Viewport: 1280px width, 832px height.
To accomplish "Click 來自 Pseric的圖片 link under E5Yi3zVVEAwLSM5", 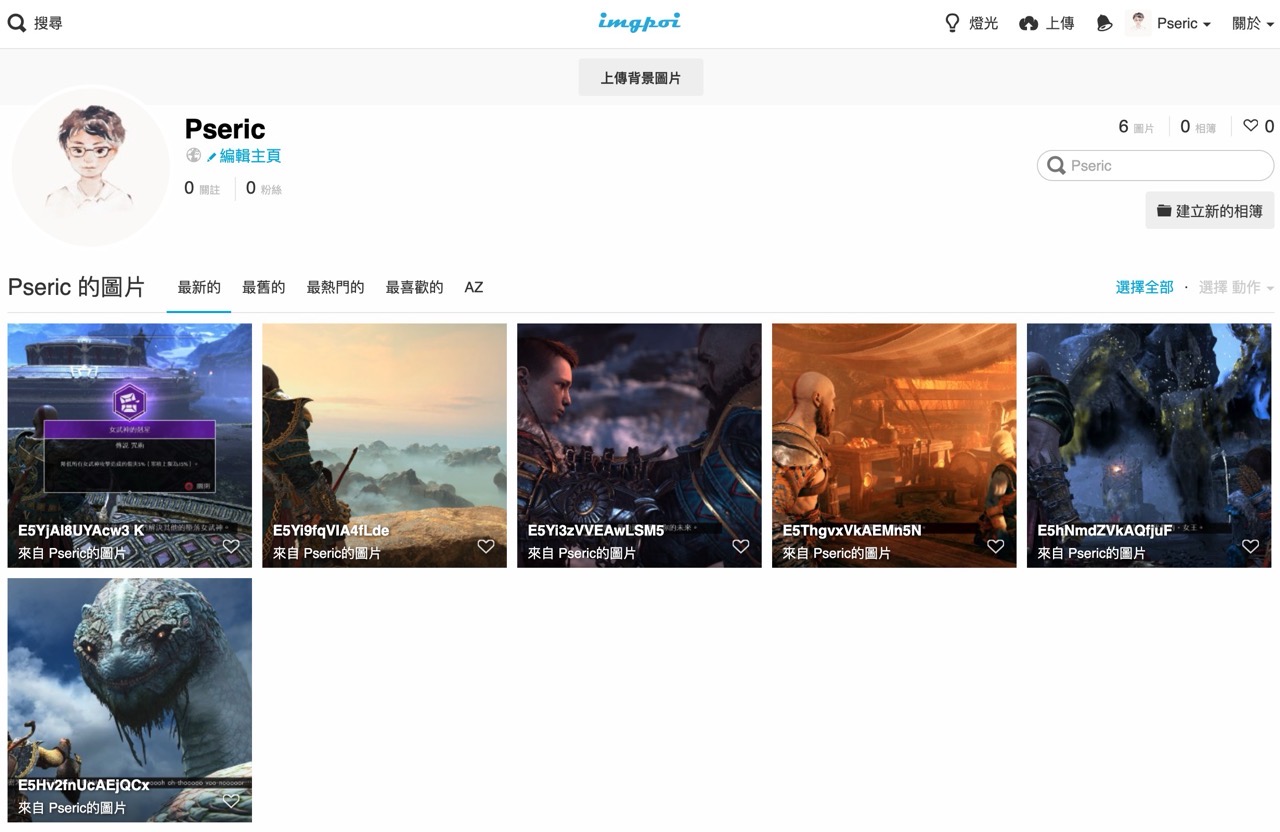I will coord(582,553).
